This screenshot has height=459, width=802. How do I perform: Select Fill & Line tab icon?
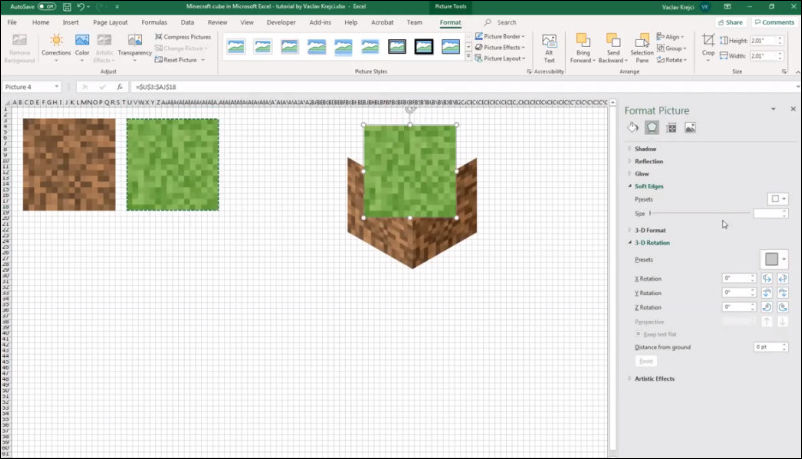[x=633, y=127]
